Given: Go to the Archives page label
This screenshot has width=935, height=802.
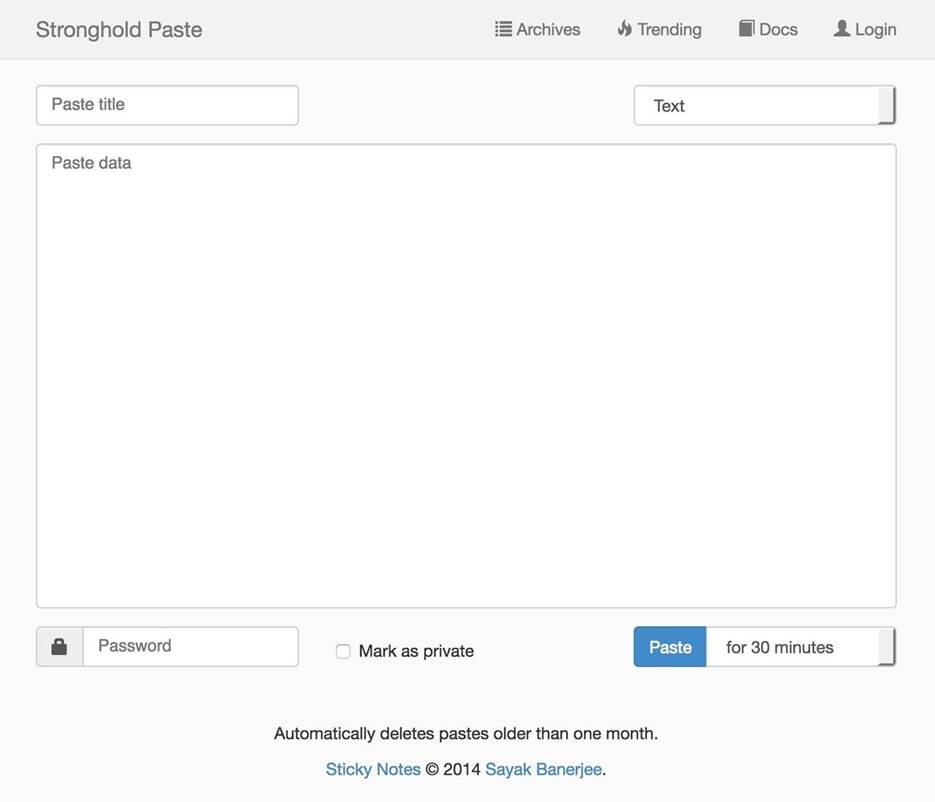Looking at the screenshot, I should pos(548,30).
